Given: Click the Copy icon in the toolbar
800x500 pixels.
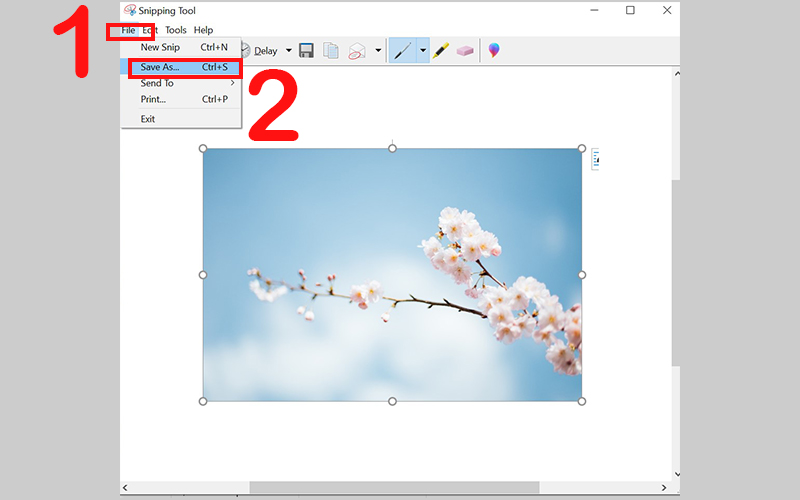Looking at the screenshot, I should (x=331, y=51).
